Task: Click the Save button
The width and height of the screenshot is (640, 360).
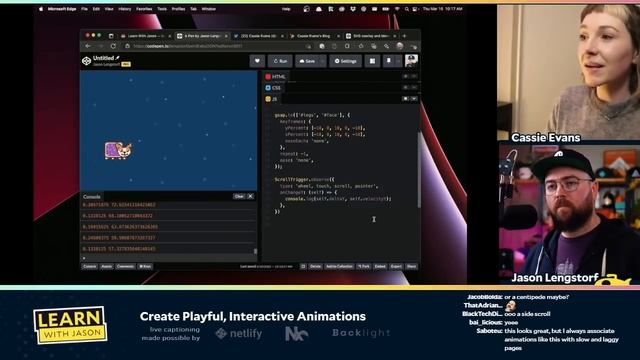Action: 307,61
